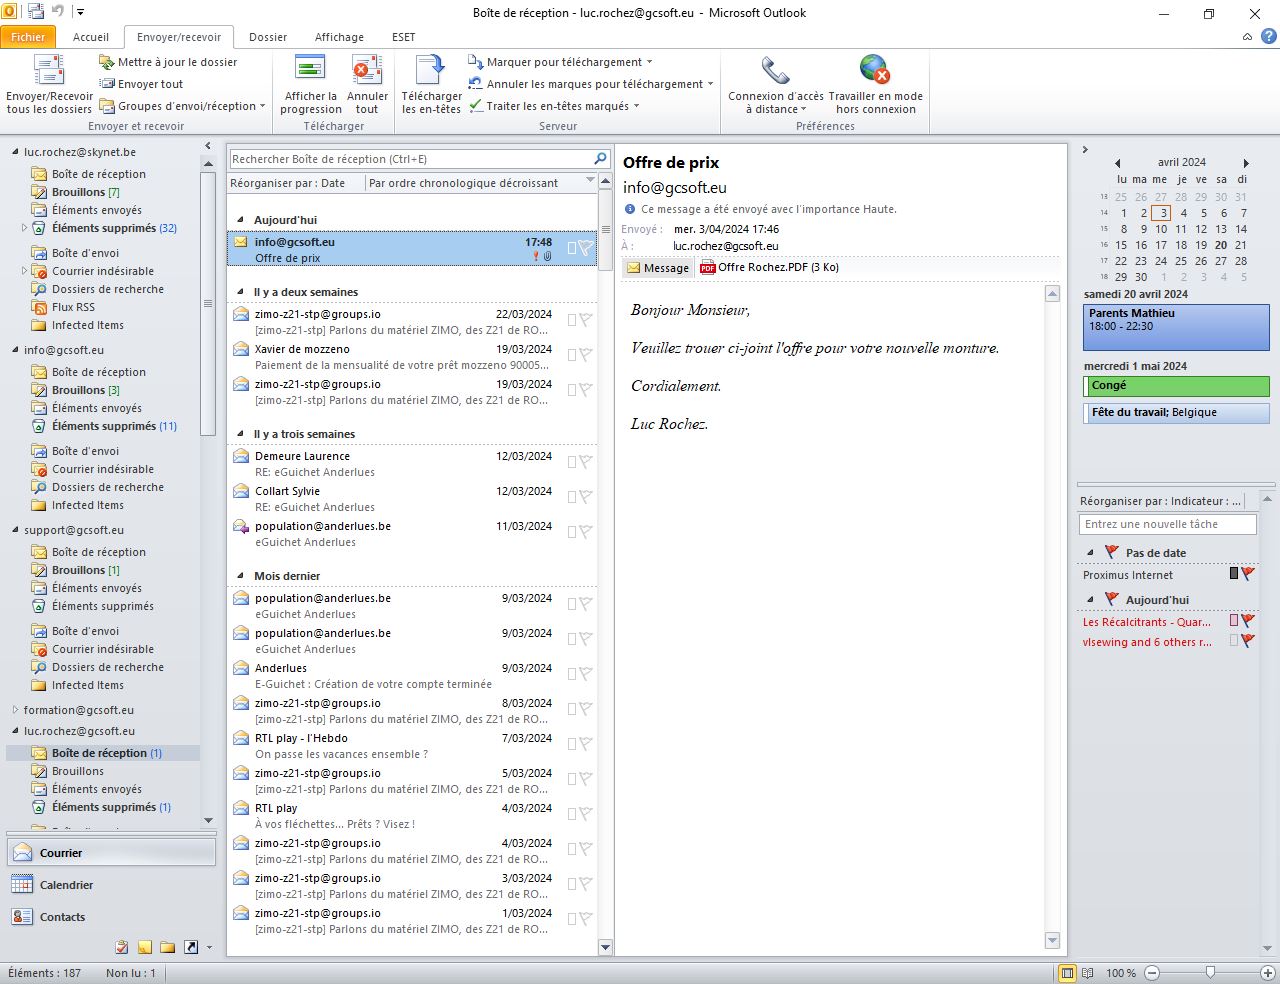Click the Envoyer tout ribbon icon
The height and width of the screenshot is (984, 1280).
pyautogui.click(x=107, y=84)
